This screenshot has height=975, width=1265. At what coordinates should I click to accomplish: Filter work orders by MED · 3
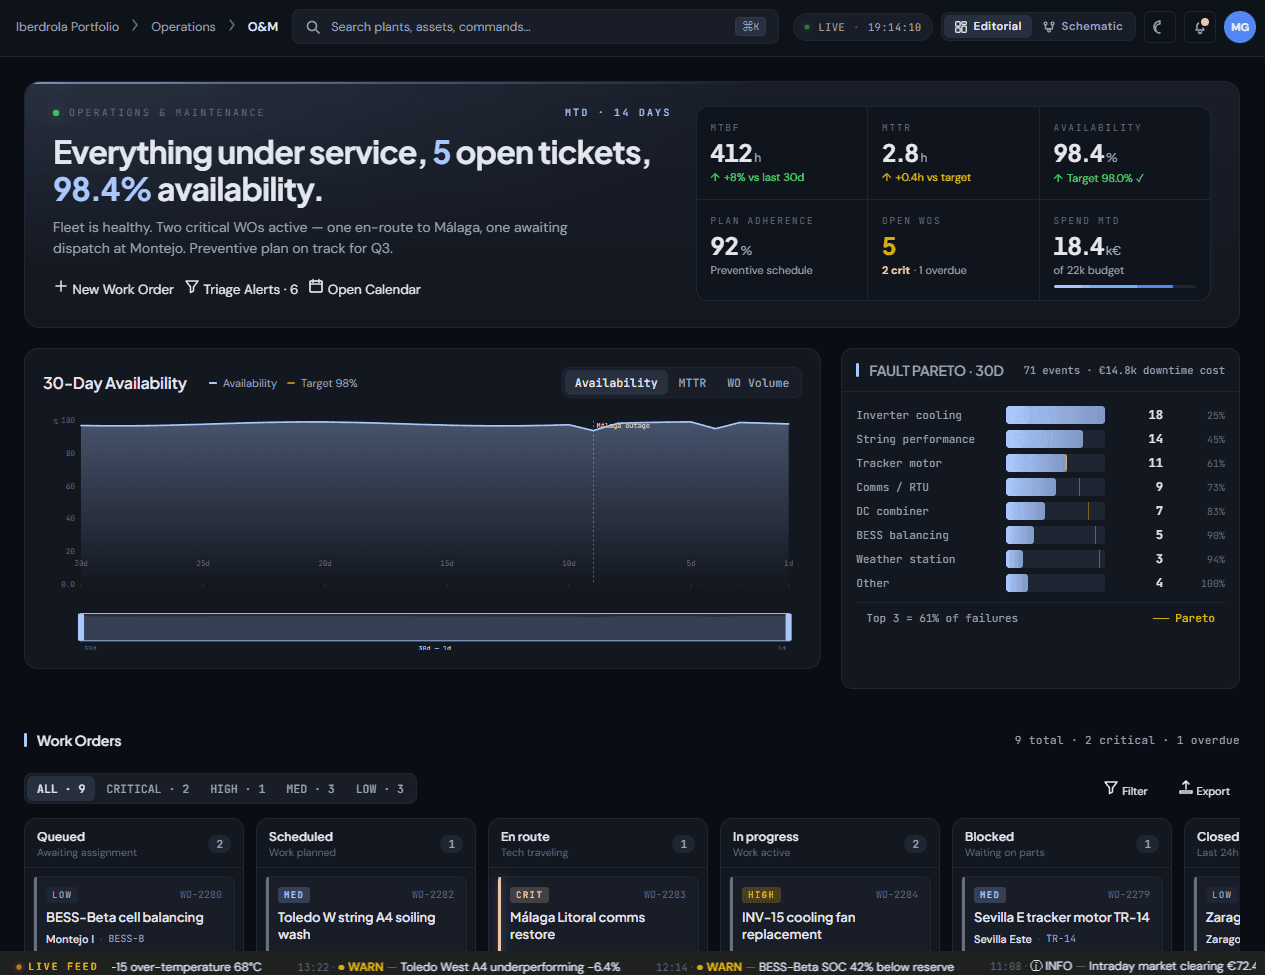point(310,789)
